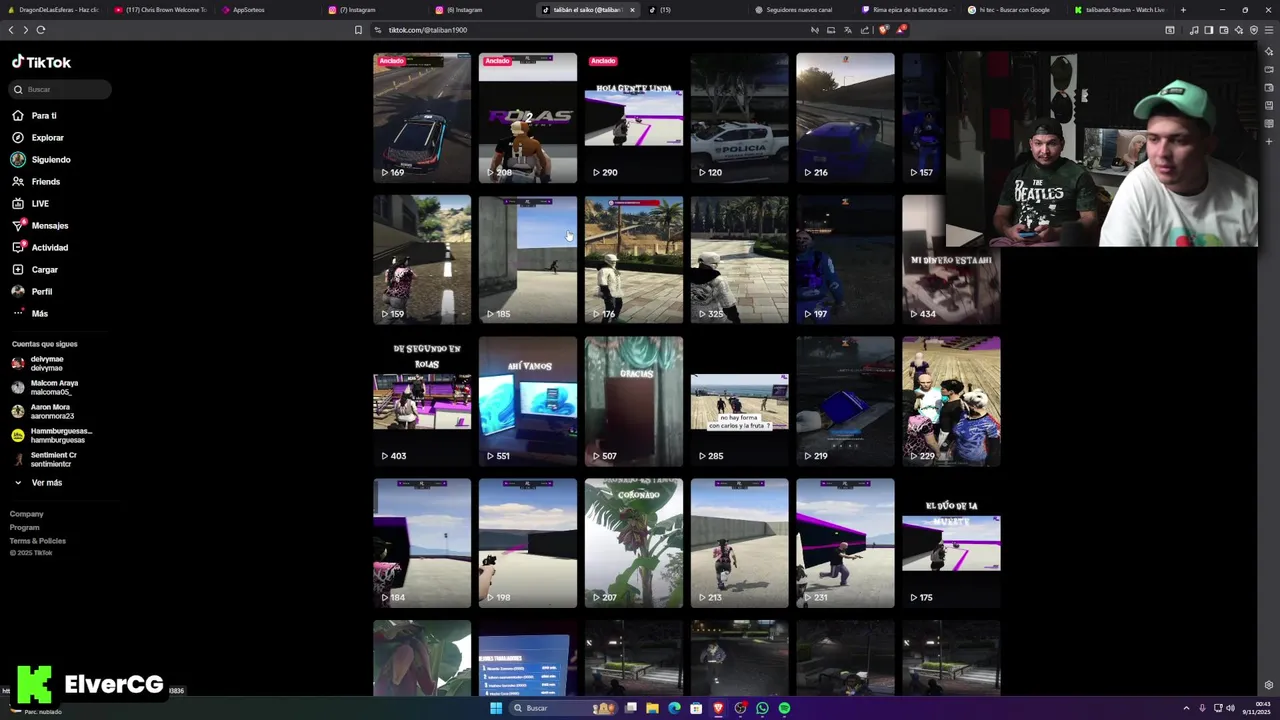The image size is (1280, 720).
Task: Click the TikTok logo
Action: [x=41, y=62]
